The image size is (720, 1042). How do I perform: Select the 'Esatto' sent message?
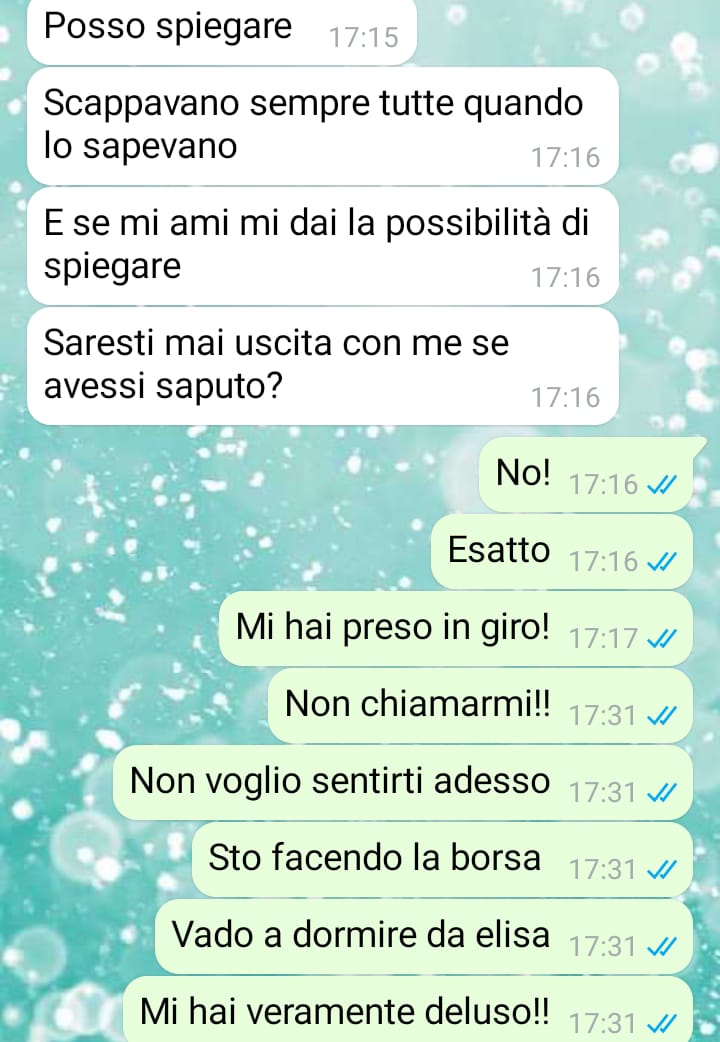(562, 551)
